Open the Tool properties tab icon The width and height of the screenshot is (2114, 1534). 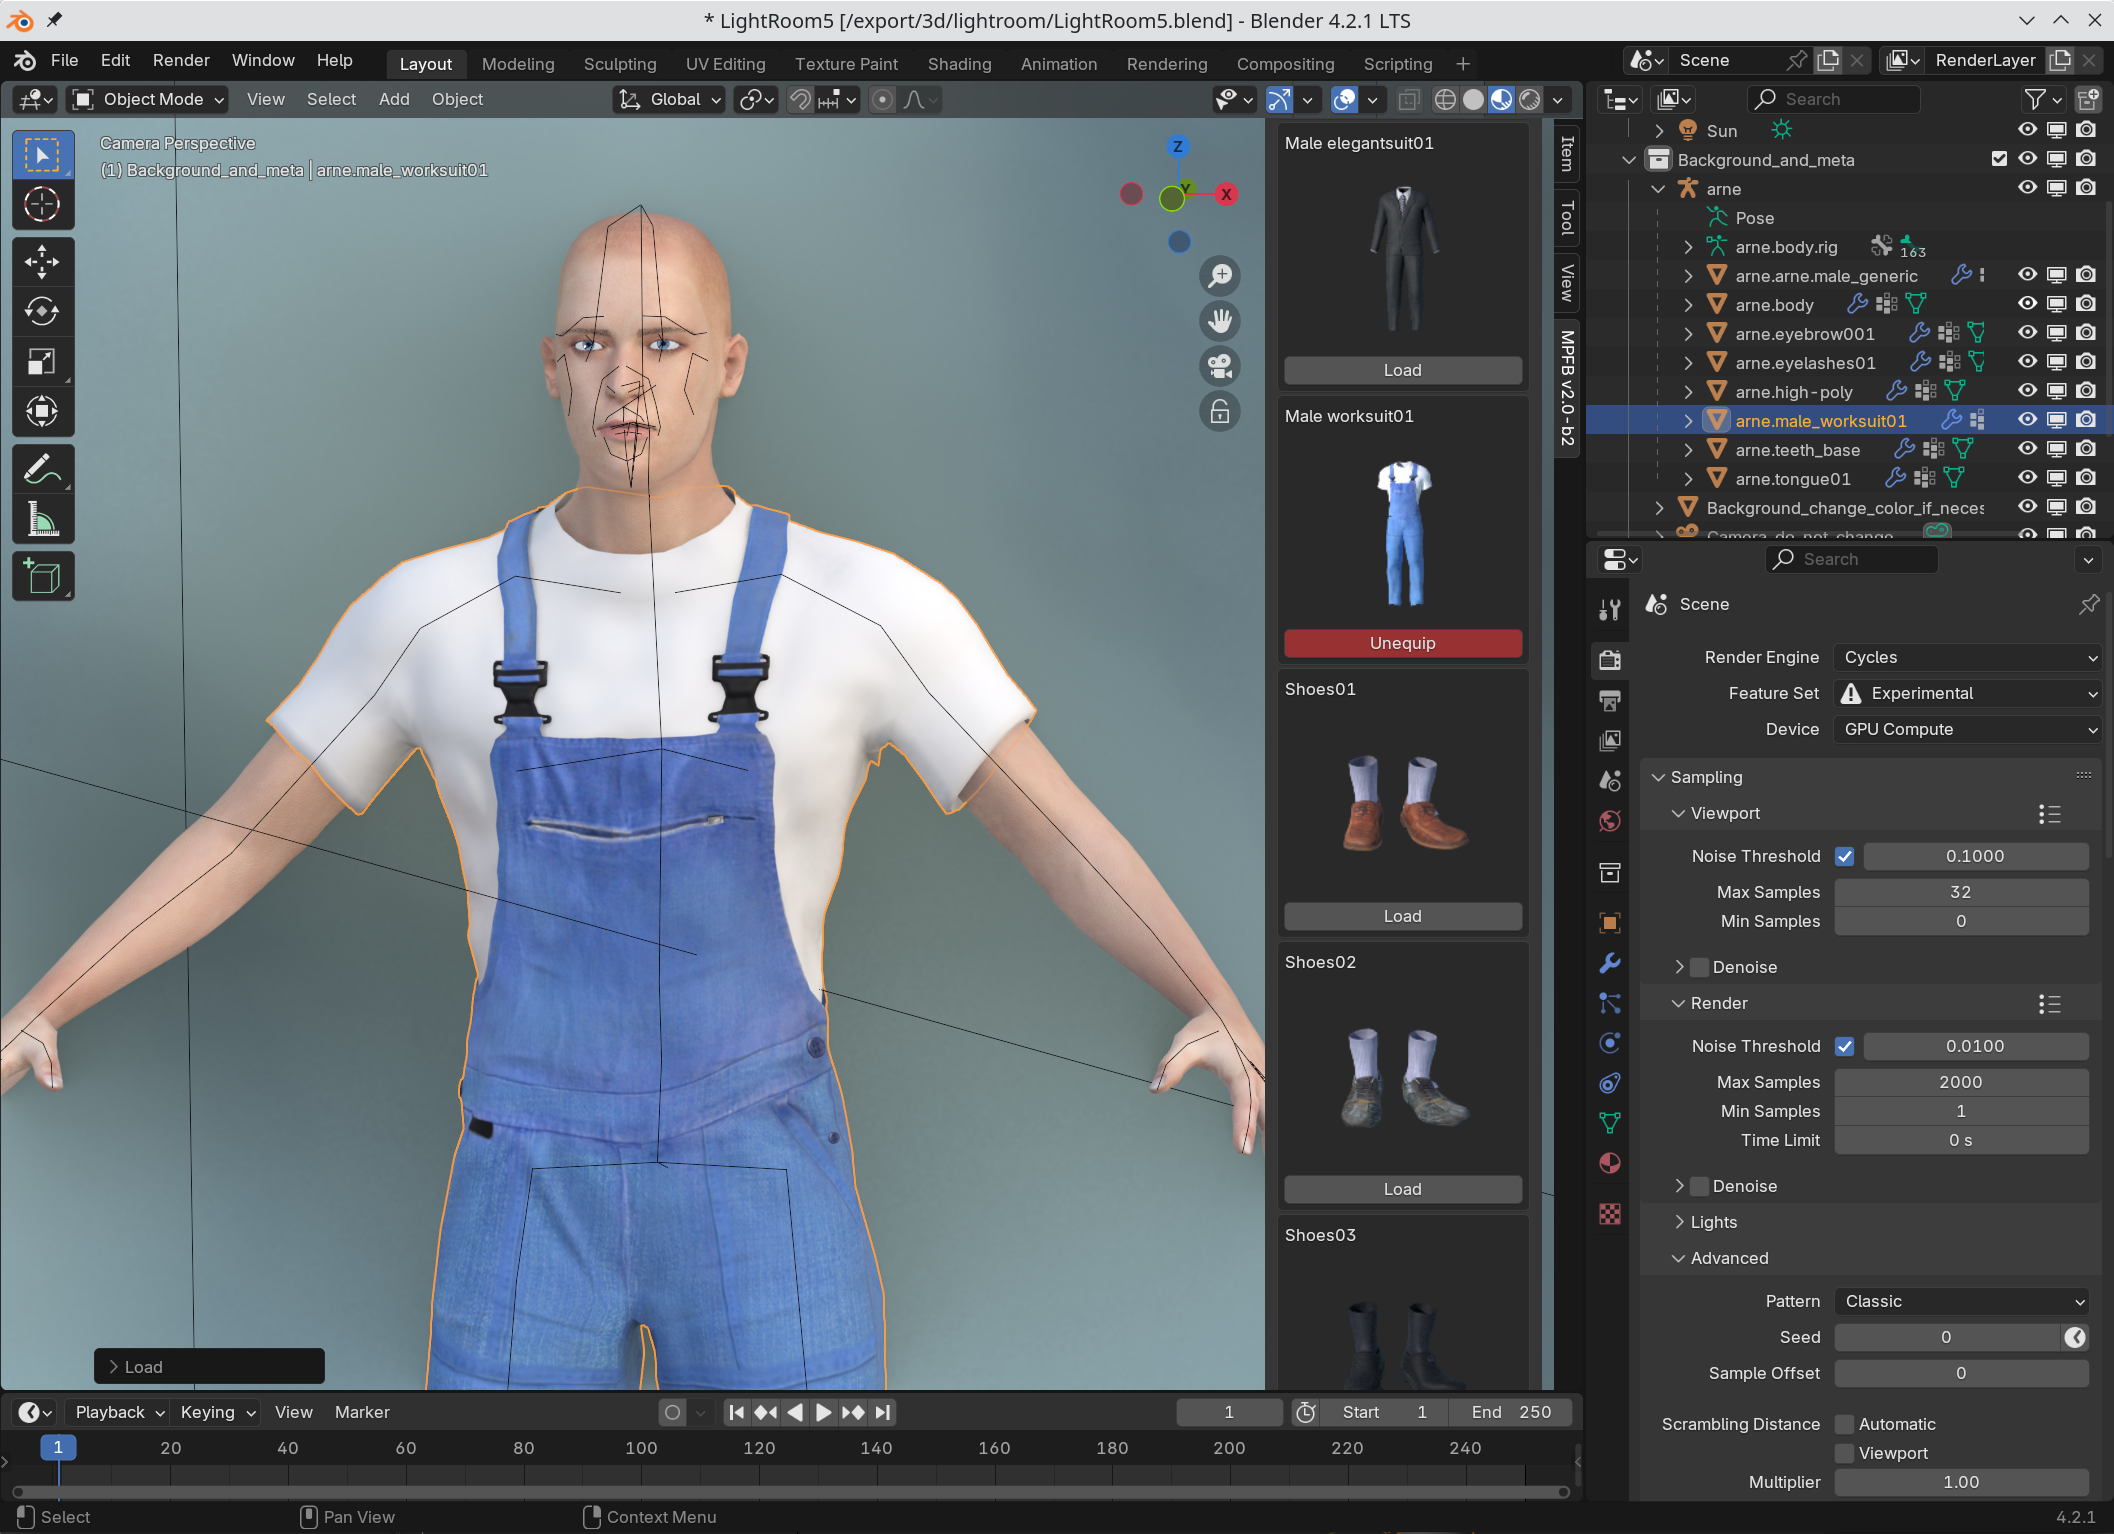click(1610, 609)
